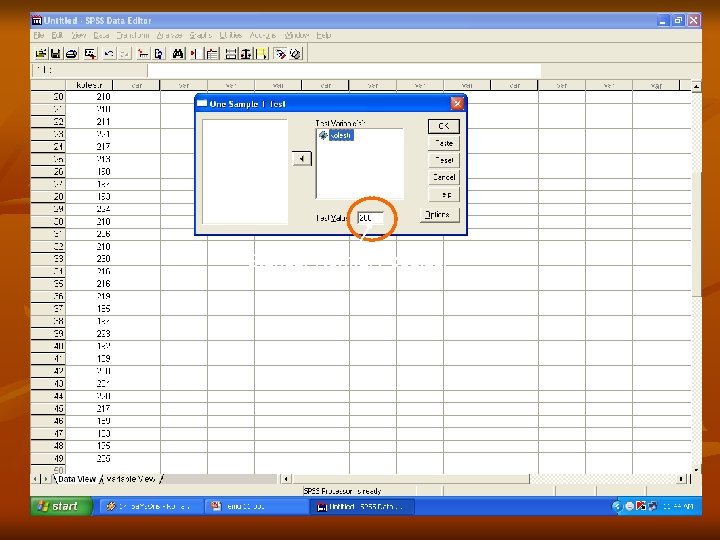
Task: Select row header 49 in the data grid
Action: 48,458
